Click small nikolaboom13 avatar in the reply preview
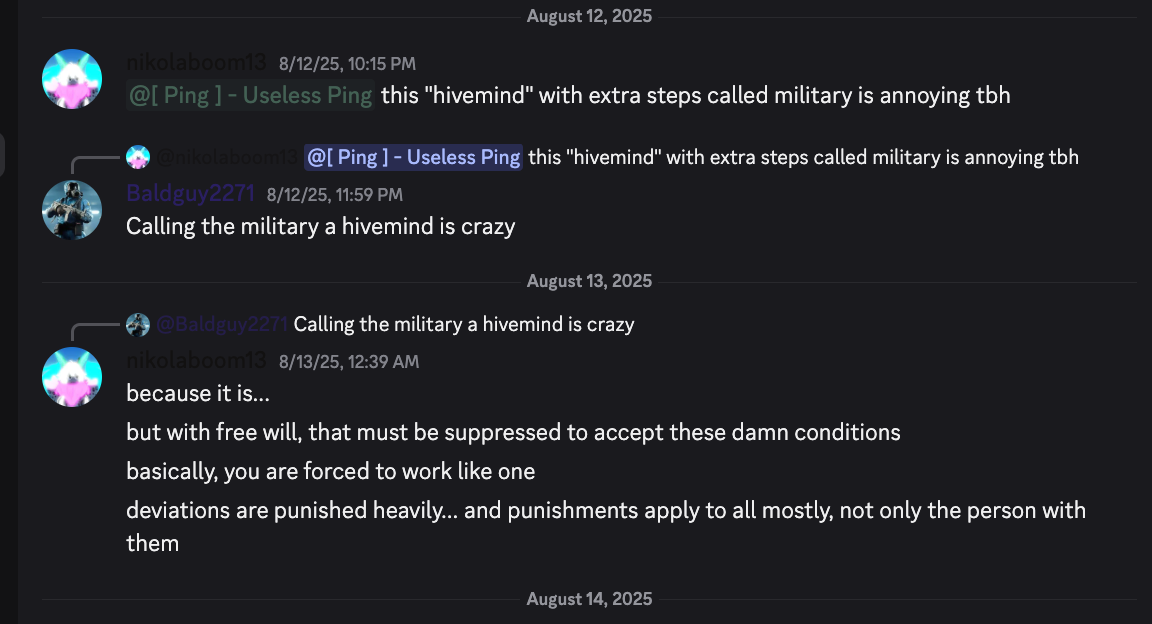1152x624 pixels. (138, 157)
